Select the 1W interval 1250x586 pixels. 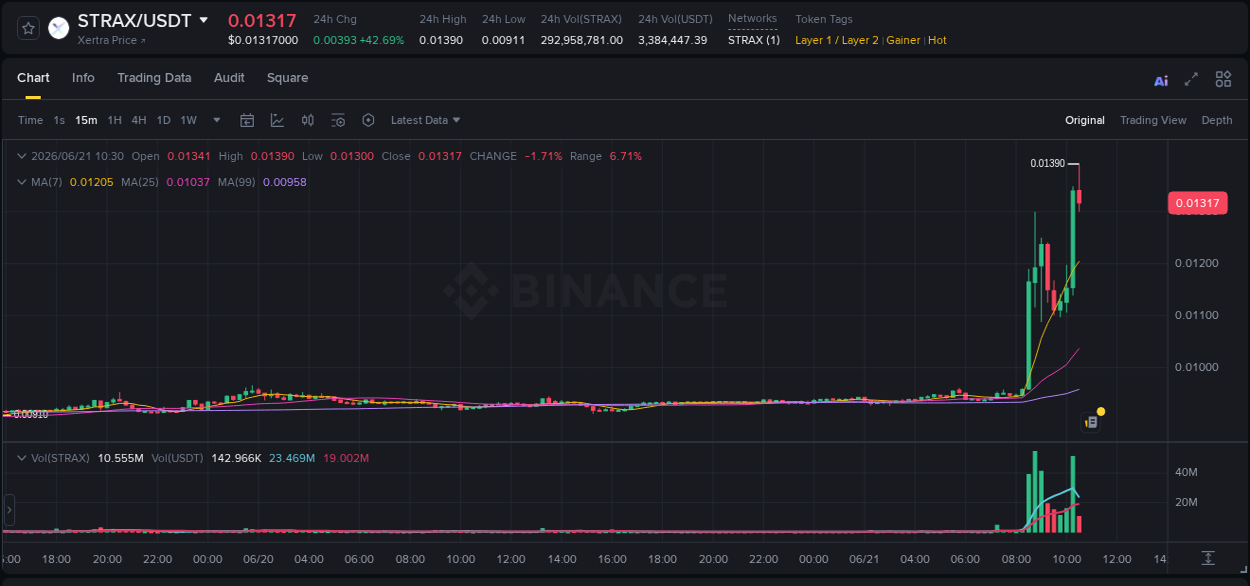pyautogui.click(x=188, y=120)
